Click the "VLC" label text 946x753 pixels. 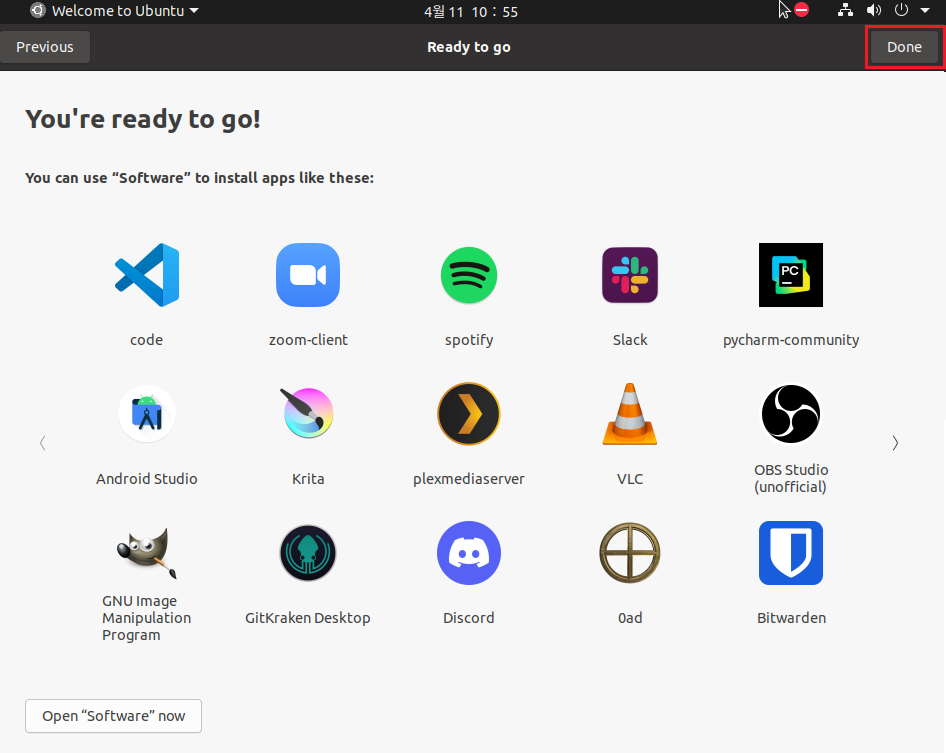pyautogui.click(x=630, y=478)
